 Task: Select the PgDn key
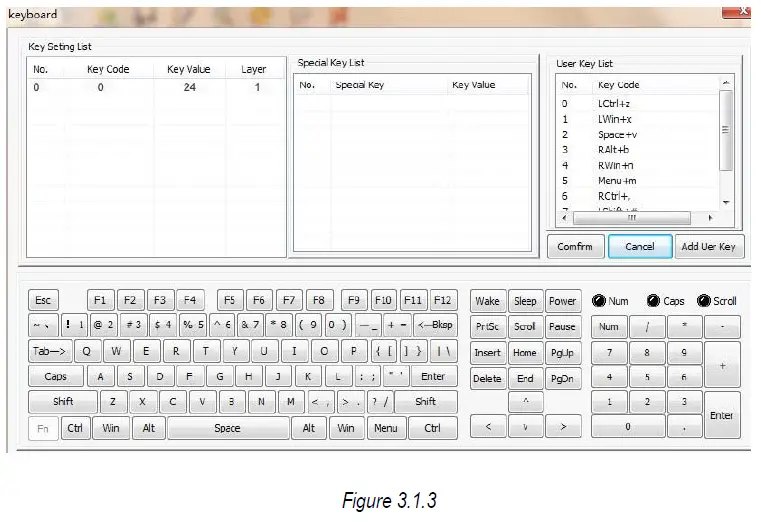563,378
